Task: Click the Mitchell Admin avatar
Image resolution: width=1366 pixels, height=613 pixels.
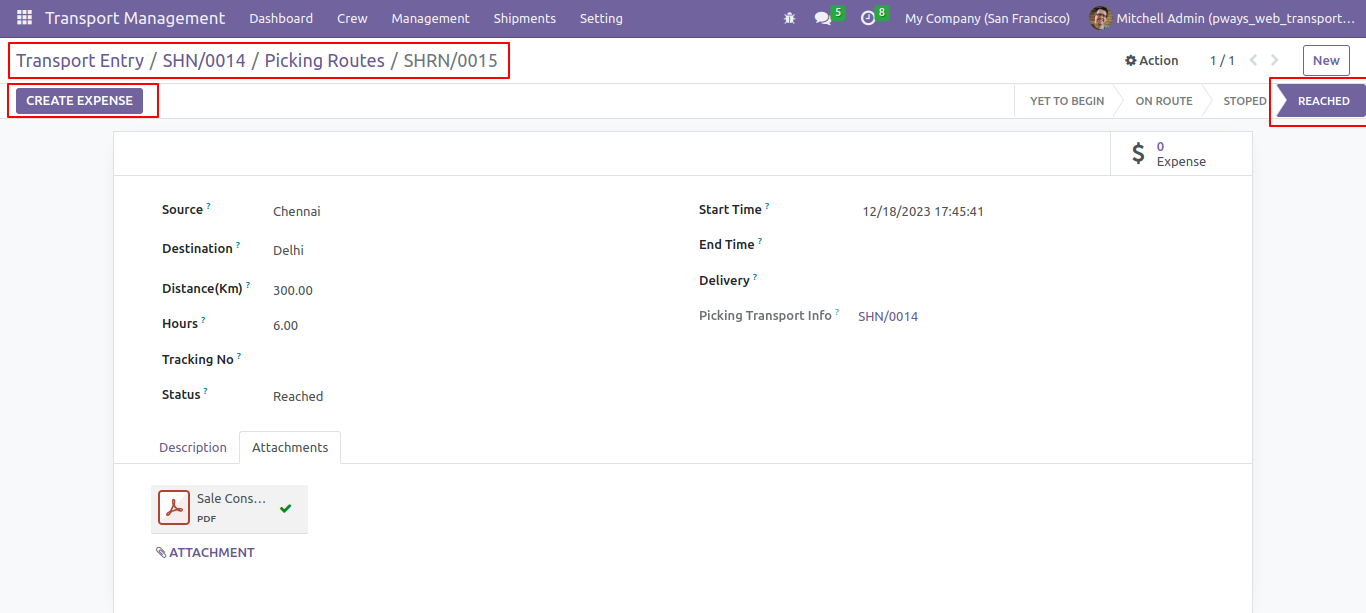Action: [x=1100, y=18]
